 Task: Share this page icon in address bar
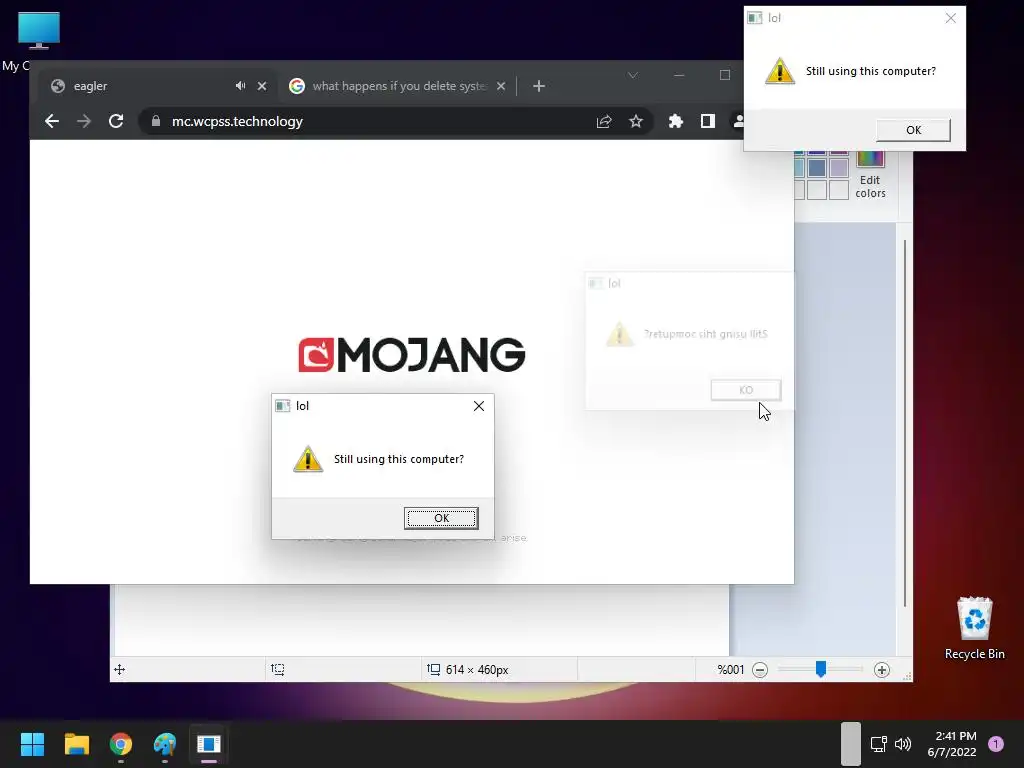[x=604, y=121]
